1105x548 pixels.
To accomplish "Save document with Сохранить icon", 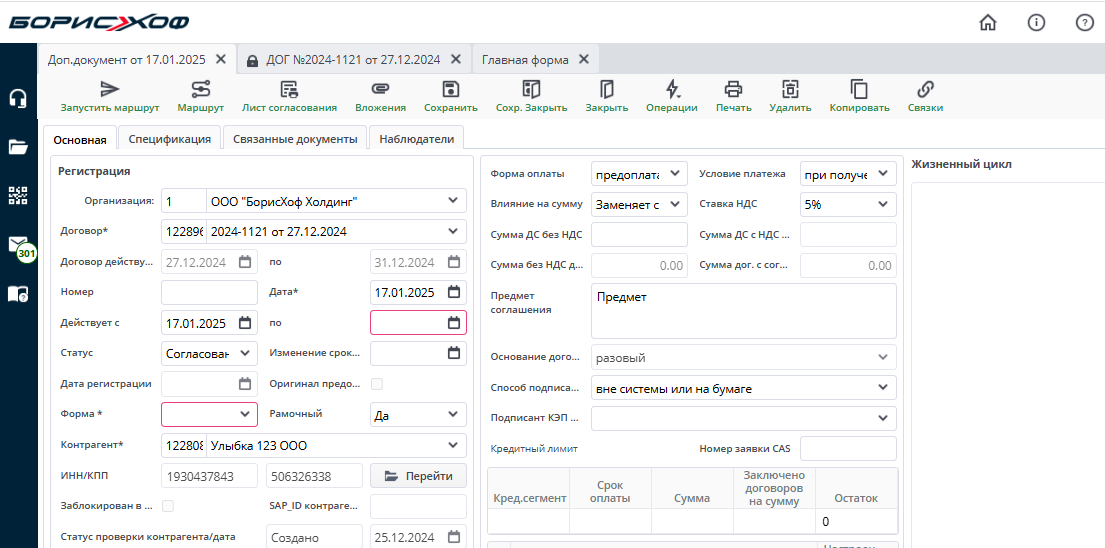I will 451,89.
